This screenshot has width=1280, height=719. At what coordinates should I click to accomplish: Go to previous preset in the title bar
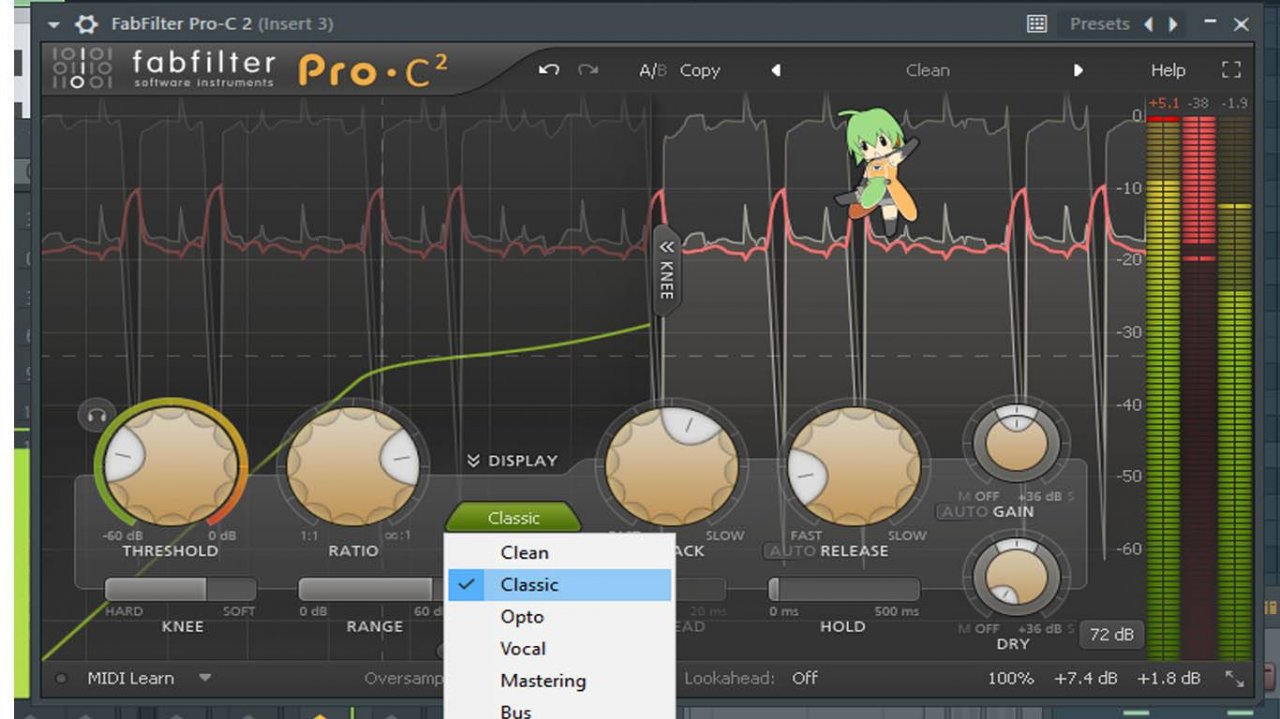click(x=1148, y=24)
